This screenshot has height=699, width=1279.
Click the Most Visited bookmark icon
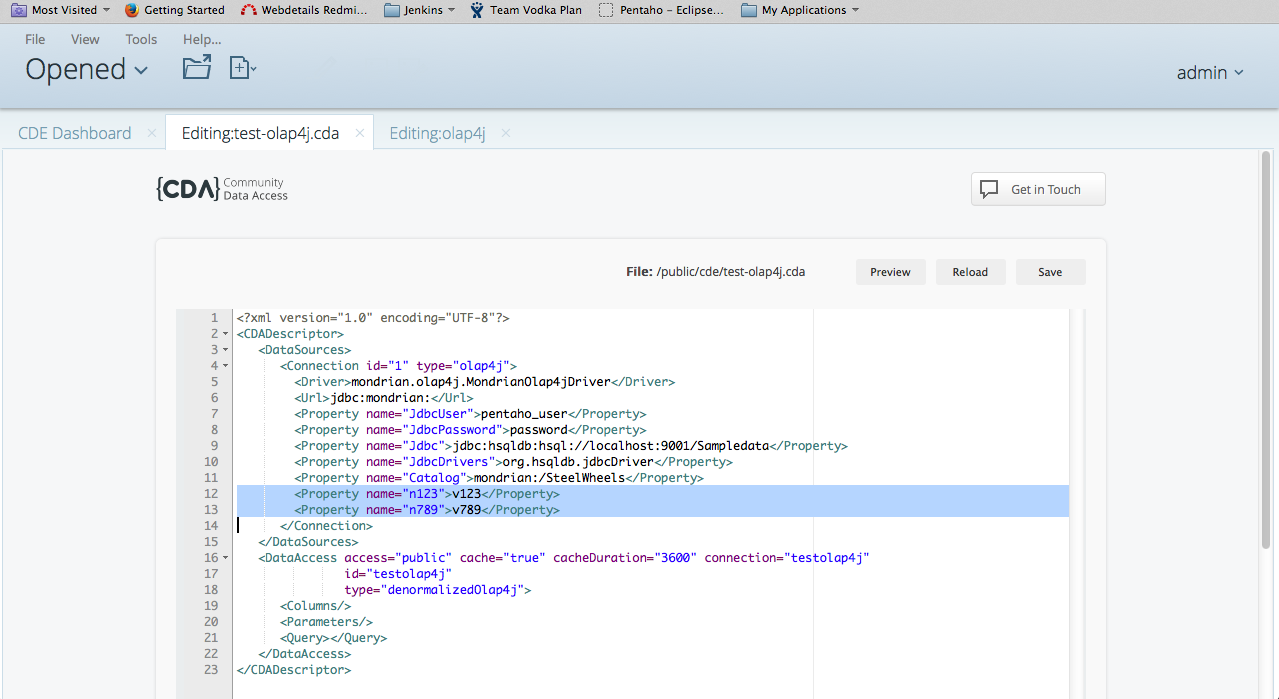point(19,10)
